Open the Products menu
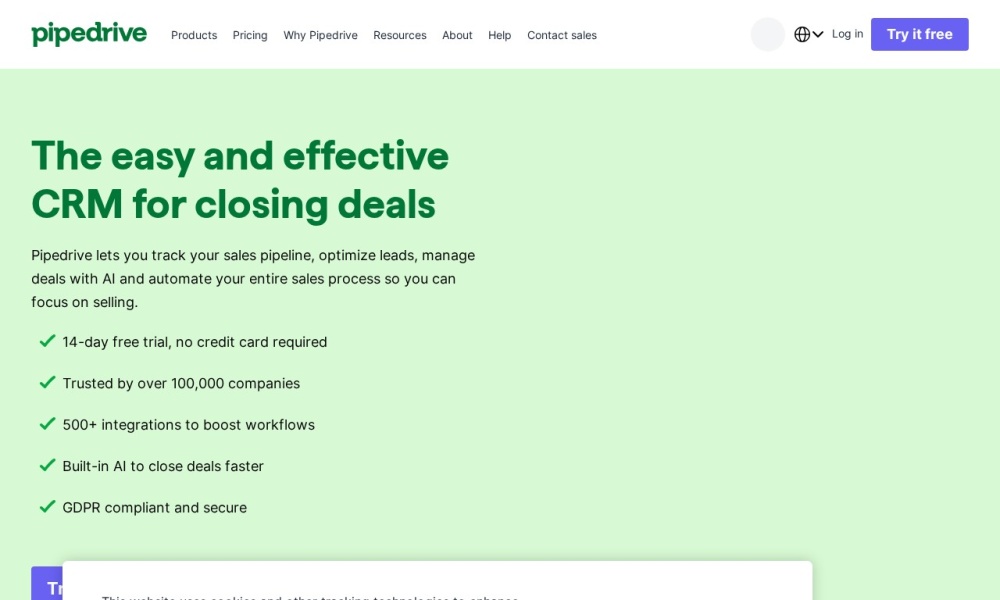This screenshot has height=600, width=1000. tap(194, 35)
